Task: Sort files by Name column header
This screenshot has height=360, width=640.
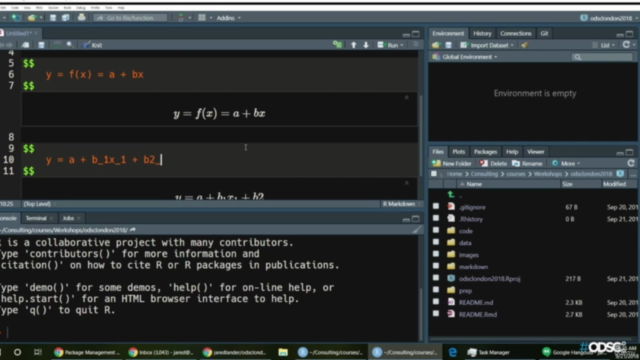Action: coord(474,184)
